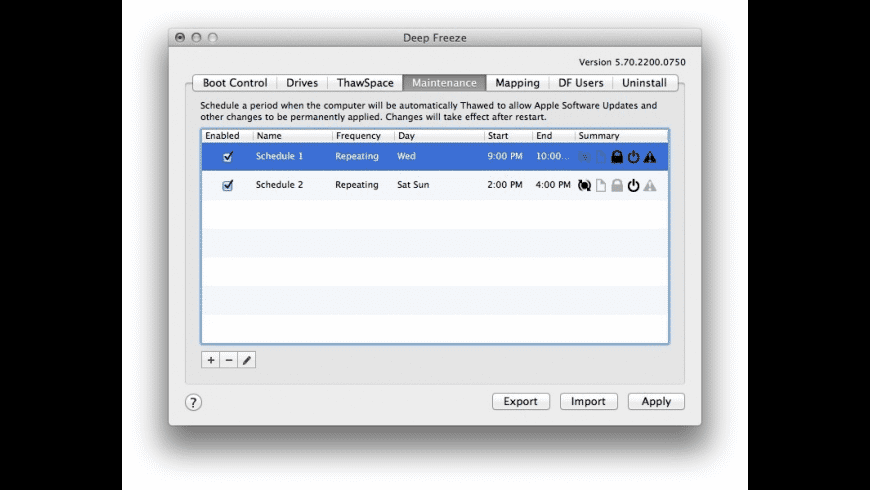Click the lock icon in Schedule 1 summary

point(616,157)
